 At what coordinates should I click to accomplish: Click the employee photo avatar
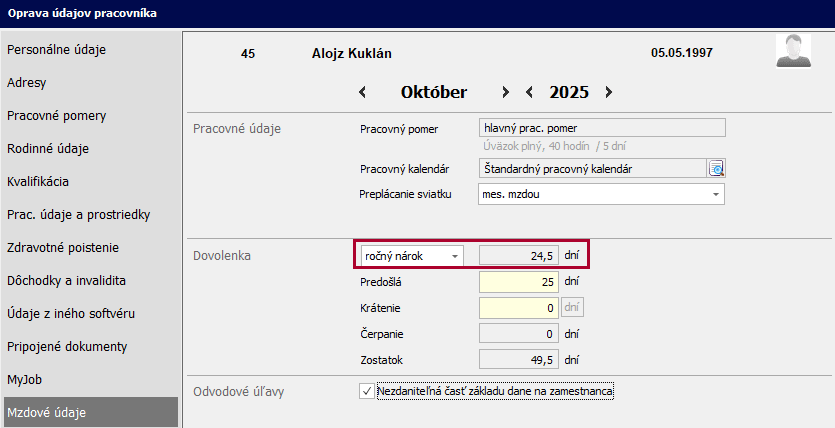pyautogui.click(x=793, y=50)
